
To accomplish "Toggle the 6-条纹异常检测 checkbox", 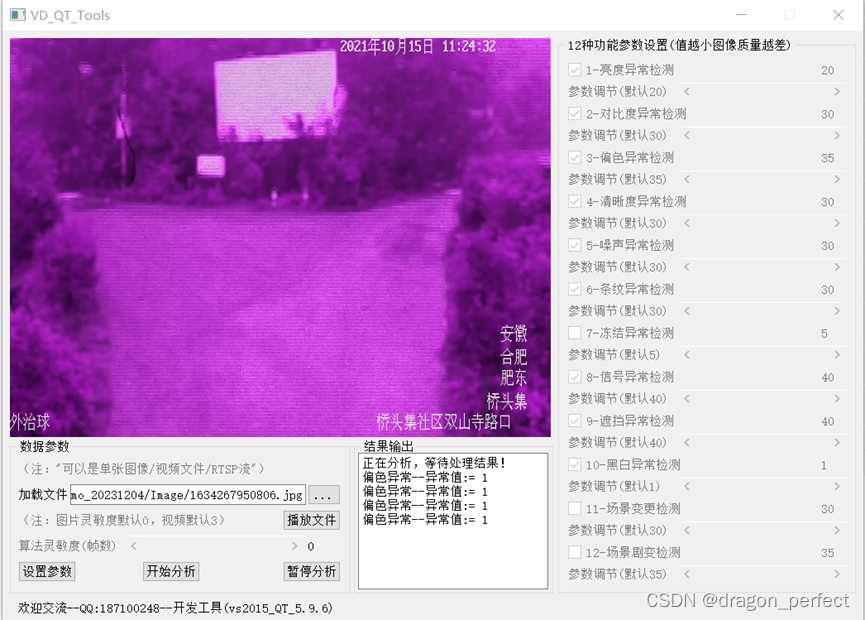I will 574,289.
